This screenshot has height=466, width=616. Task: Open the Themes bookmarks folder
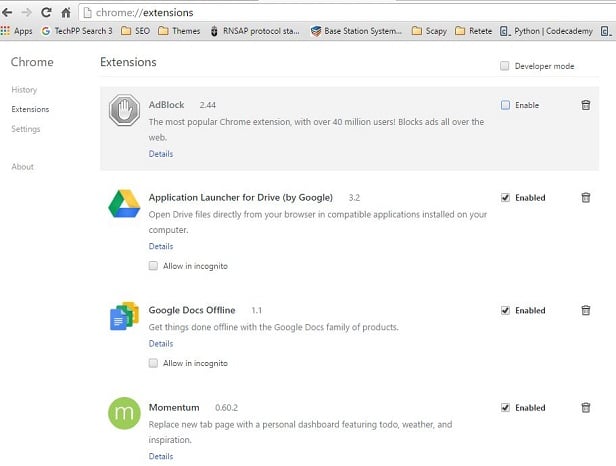click(x=179, y=31)
